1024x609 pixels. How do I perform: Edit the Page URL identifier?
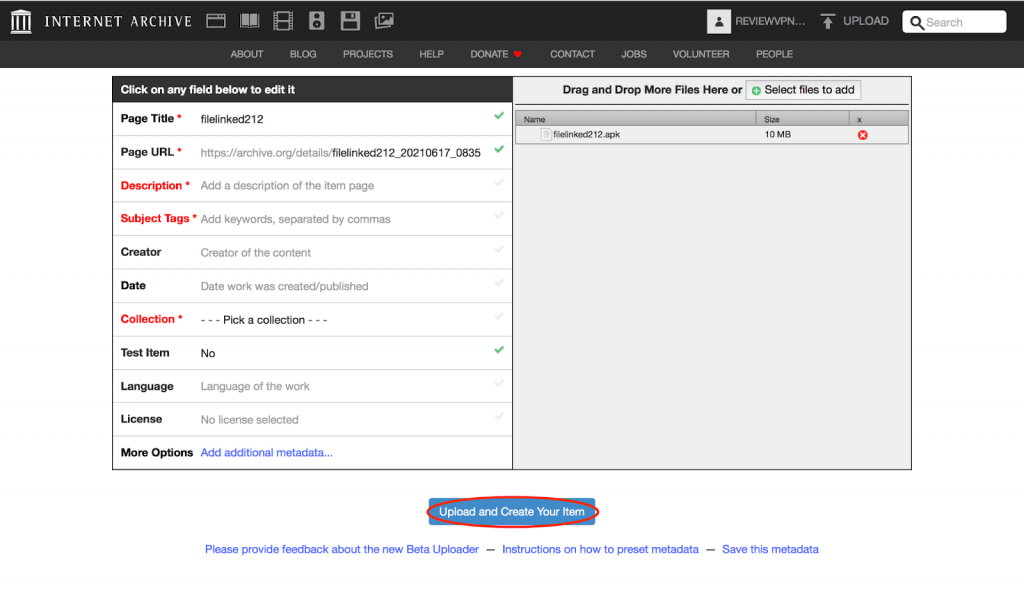coord(406,153)
